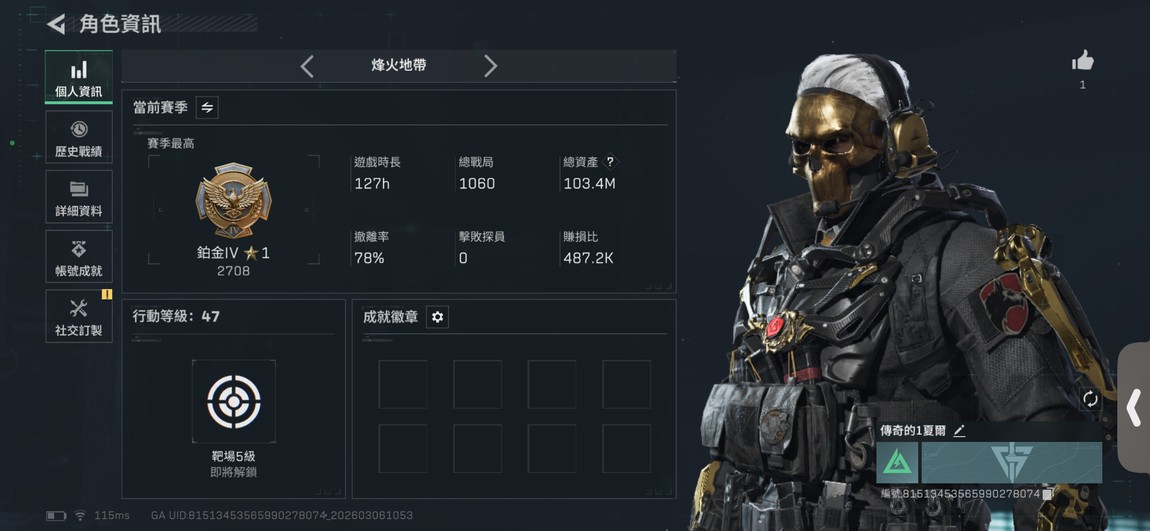
Task: Open 帳號成就 achievements section
Action: (78, 256)
